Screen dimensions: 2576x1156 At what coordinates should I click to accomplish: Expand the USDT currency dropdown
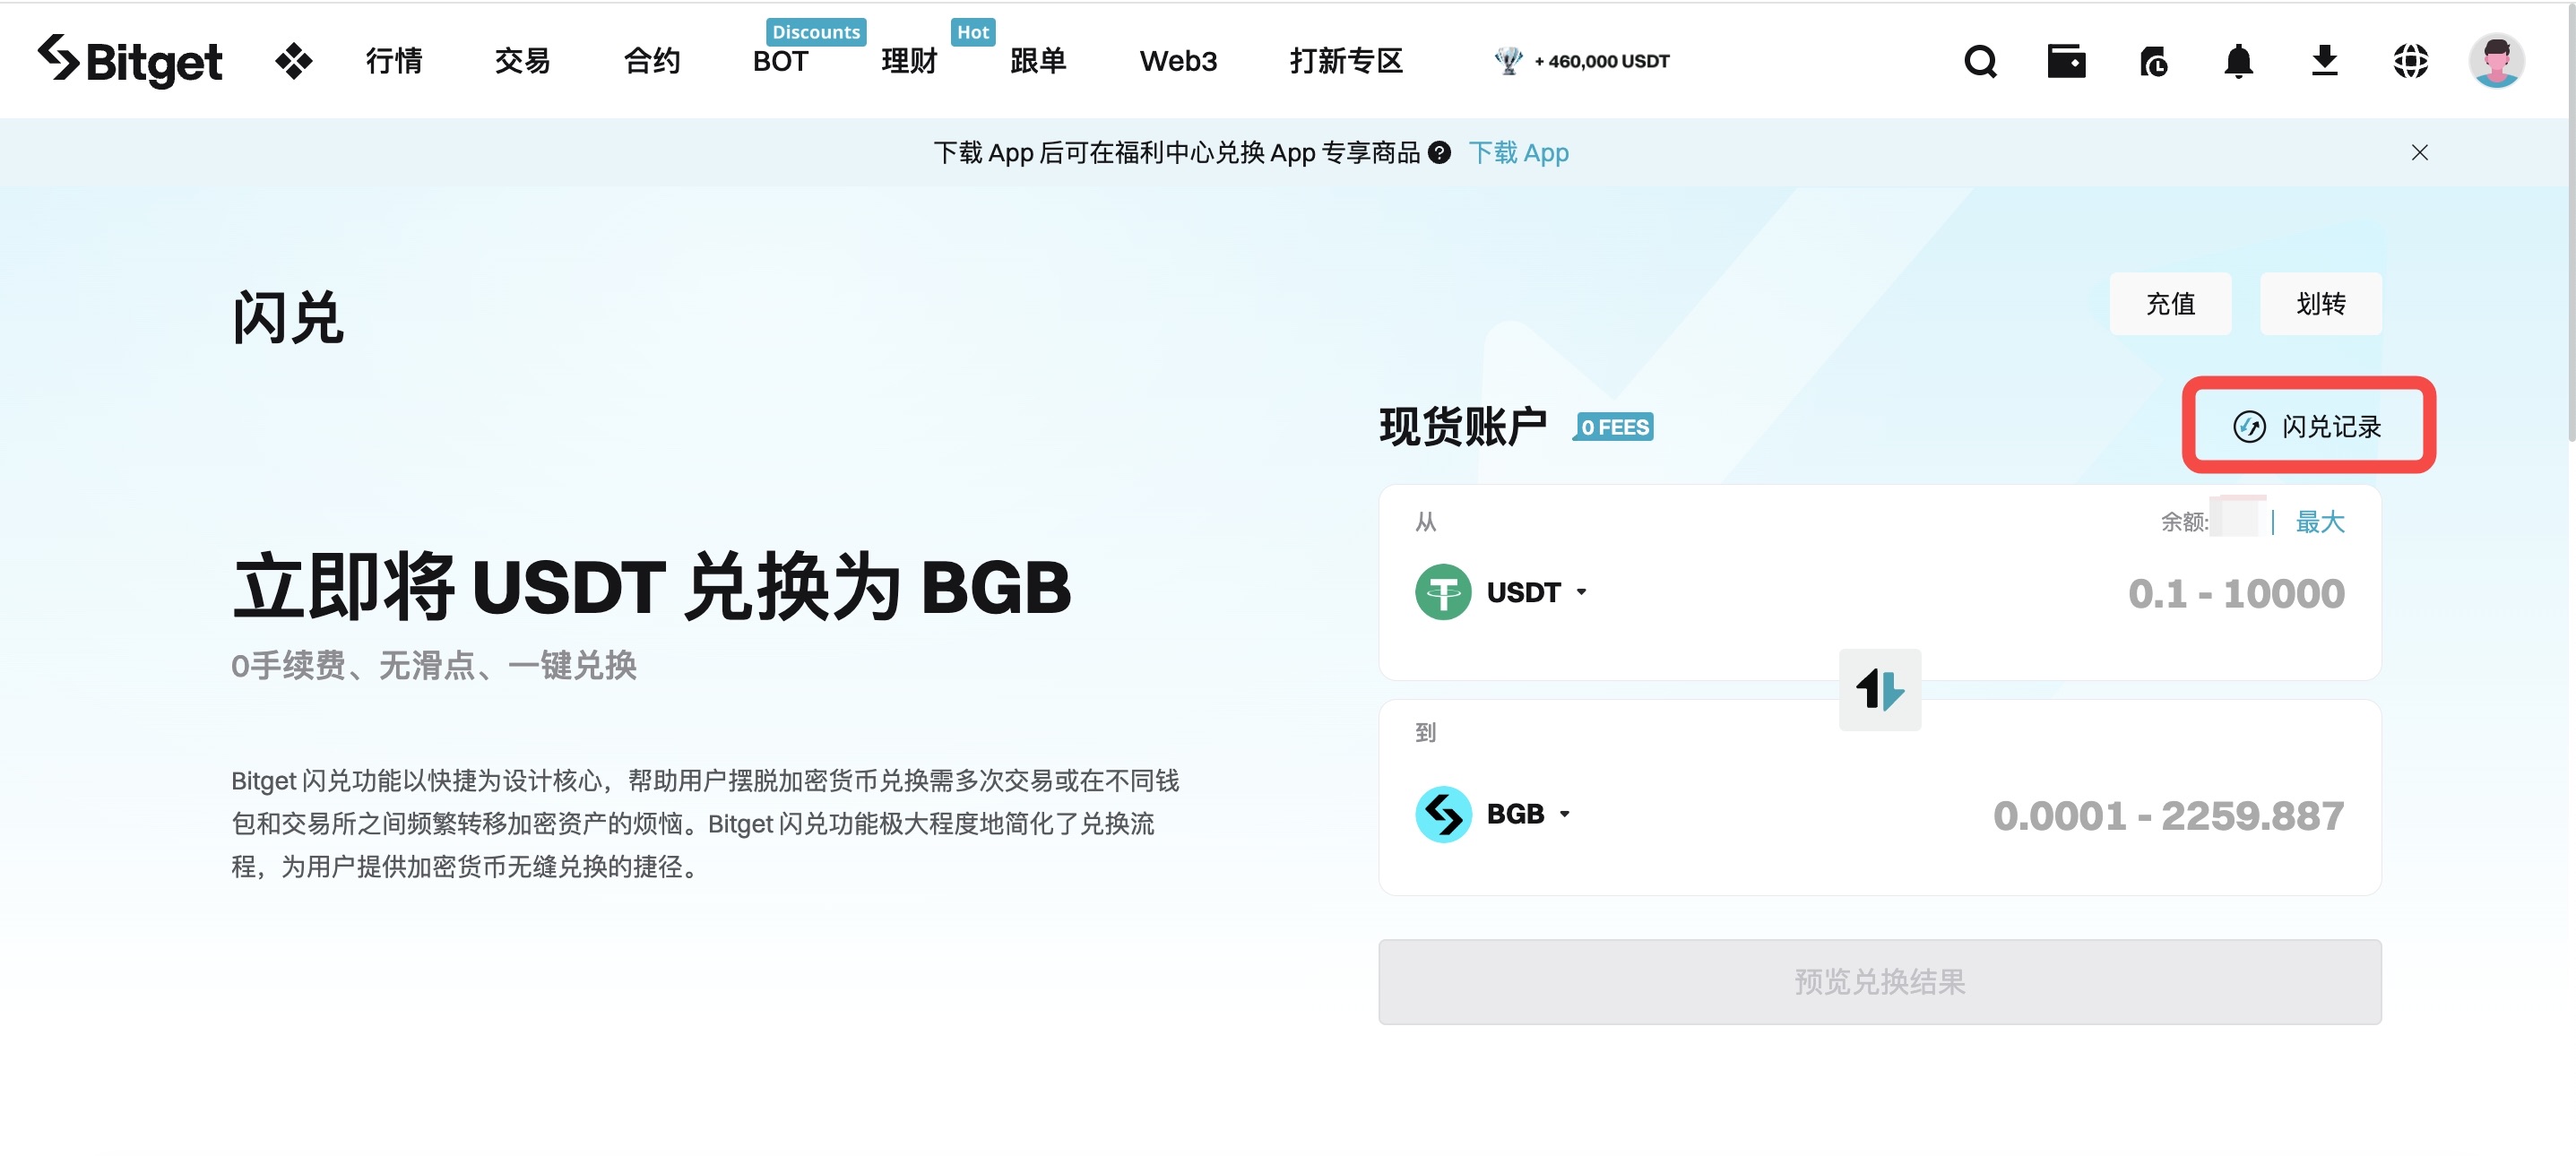1536,592
